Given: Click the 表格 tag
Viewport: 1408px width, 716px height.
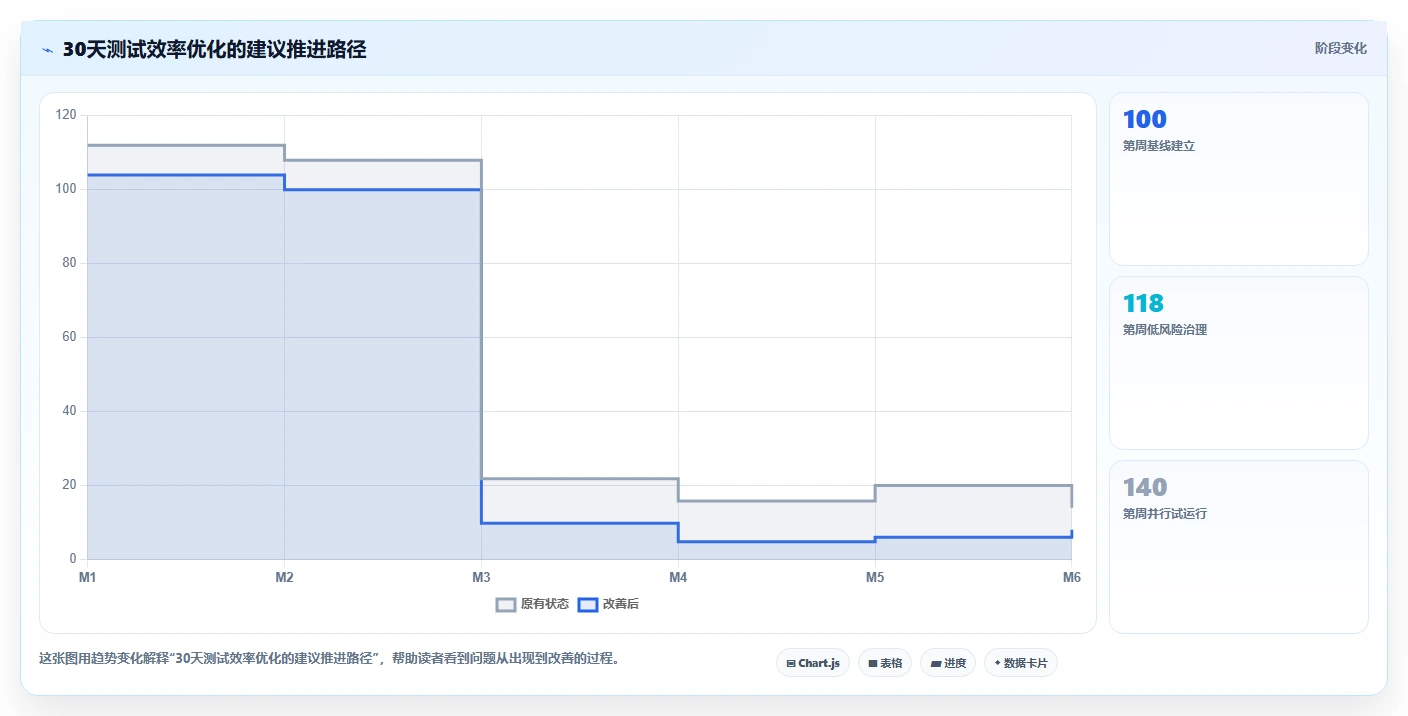Looking at the screenshot, I should pos(884,663).
